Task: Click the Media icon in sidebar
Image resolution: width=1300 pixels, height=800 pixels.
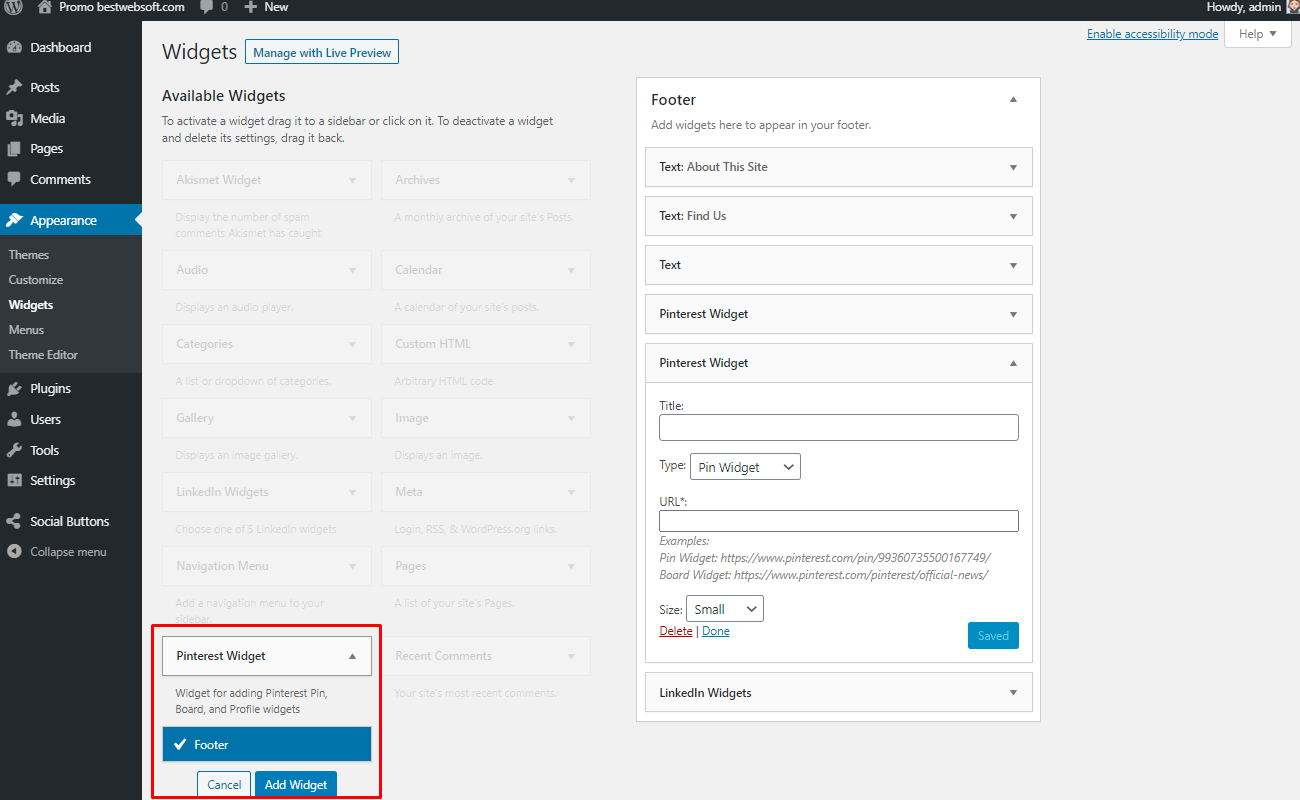Action: (x=14, y=118)
